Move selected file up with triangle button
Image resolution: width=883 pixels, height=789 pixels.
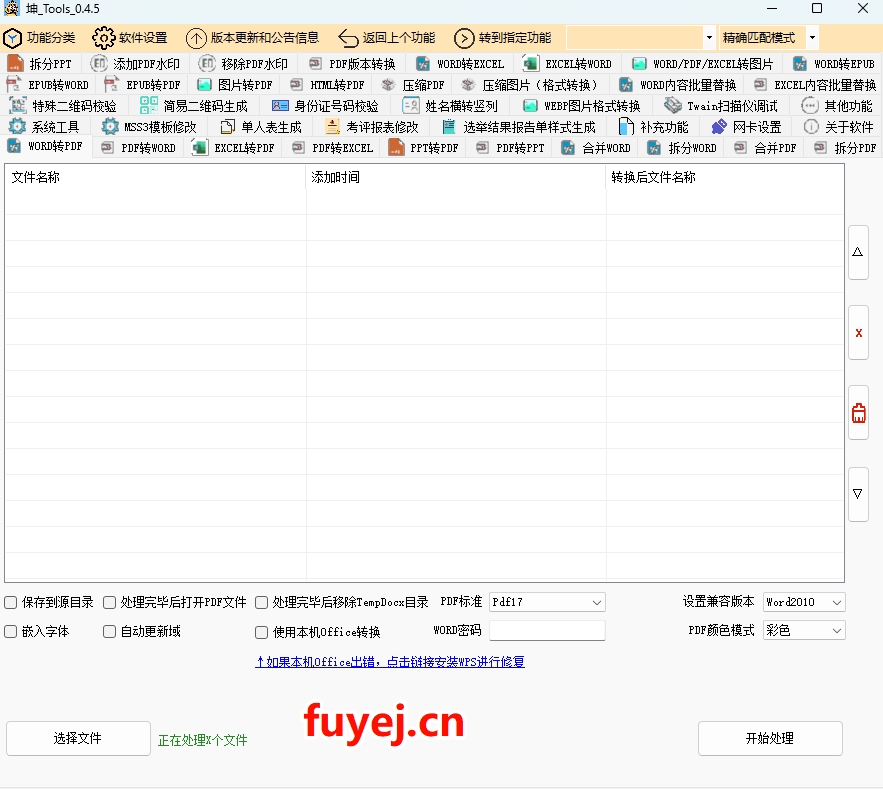(x=858, y=252)
